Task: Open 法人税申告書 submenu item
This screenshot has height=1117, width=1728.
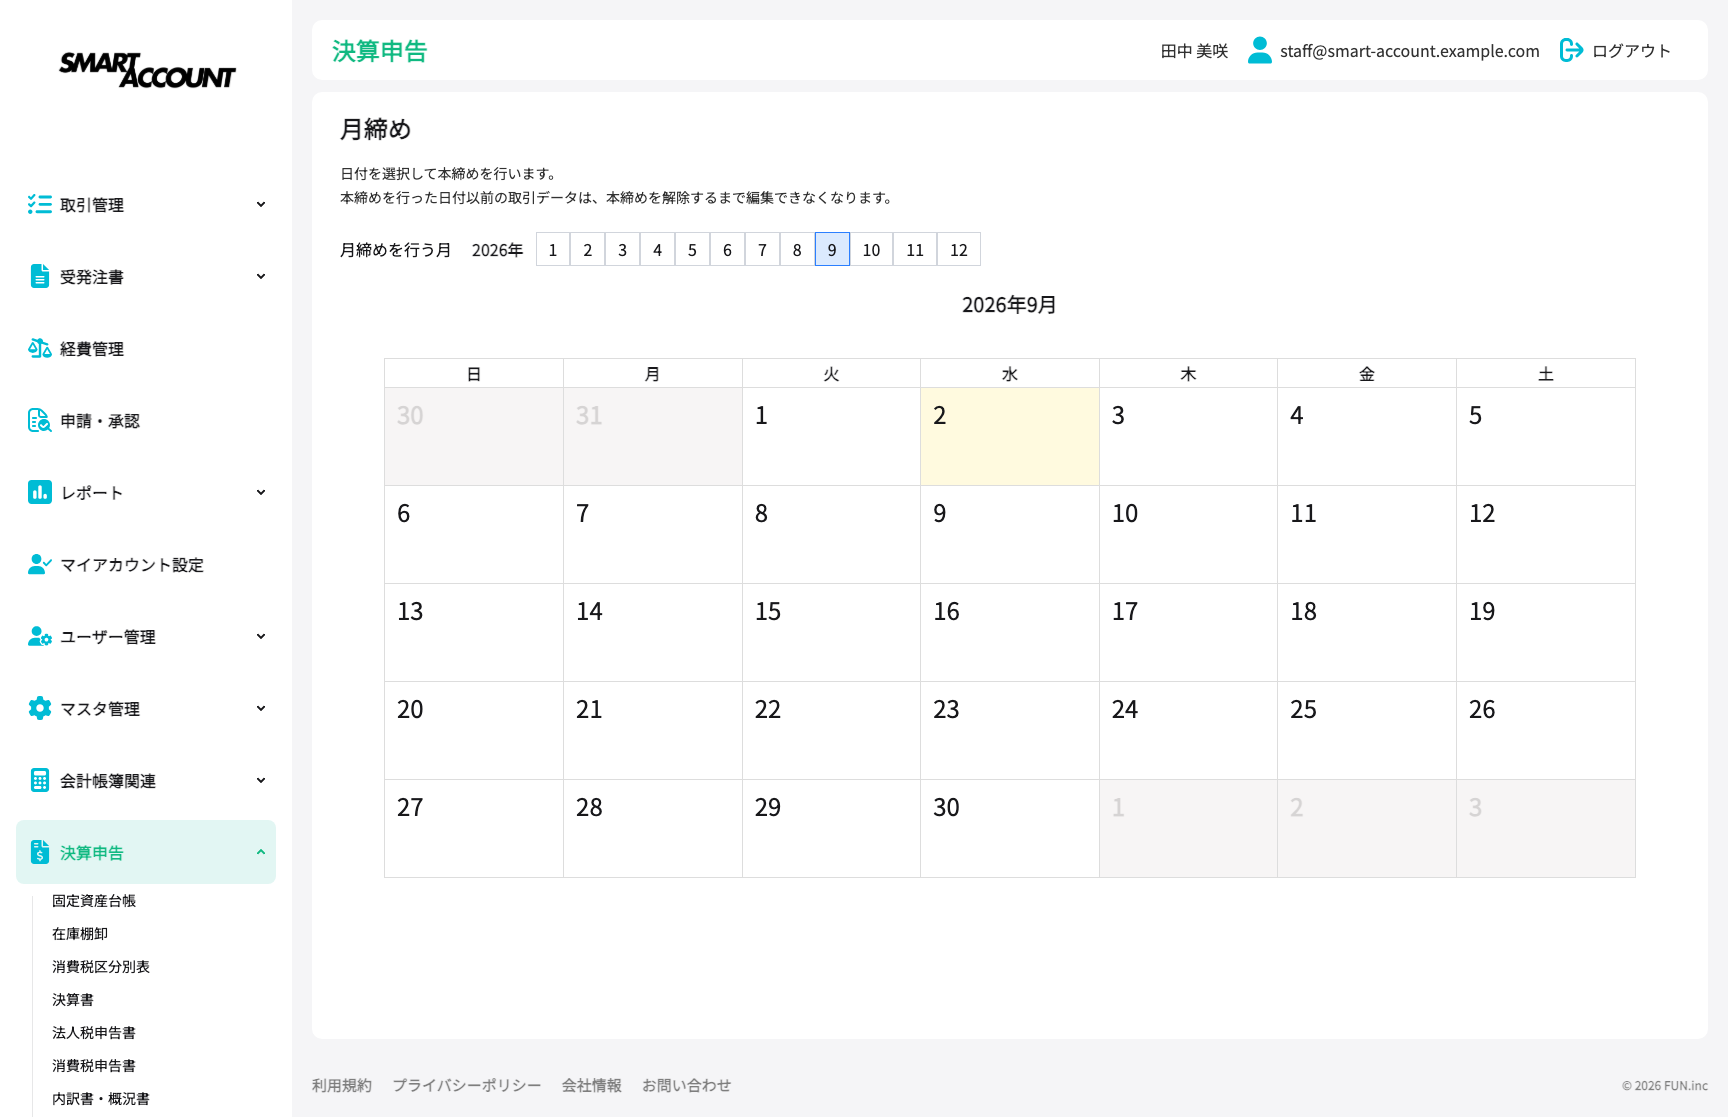Action: tap(94, 1033)
